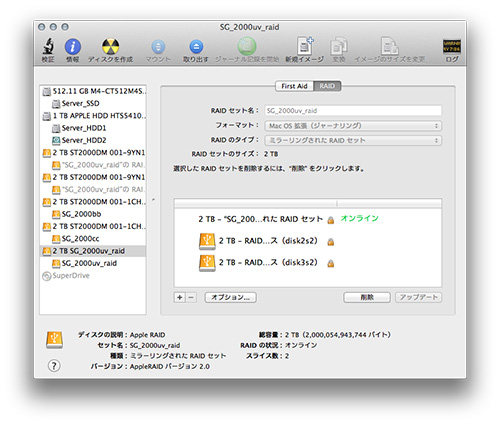This screenshot has height=425, width=500.
Task: Select the Server_SSD volume
Action: click(x=93, y=103)
